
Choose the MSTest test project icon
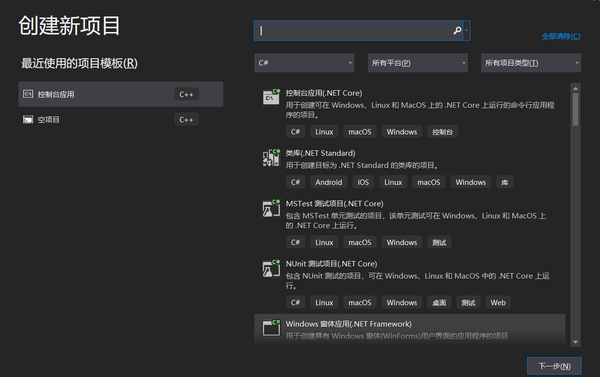[271, 208]
